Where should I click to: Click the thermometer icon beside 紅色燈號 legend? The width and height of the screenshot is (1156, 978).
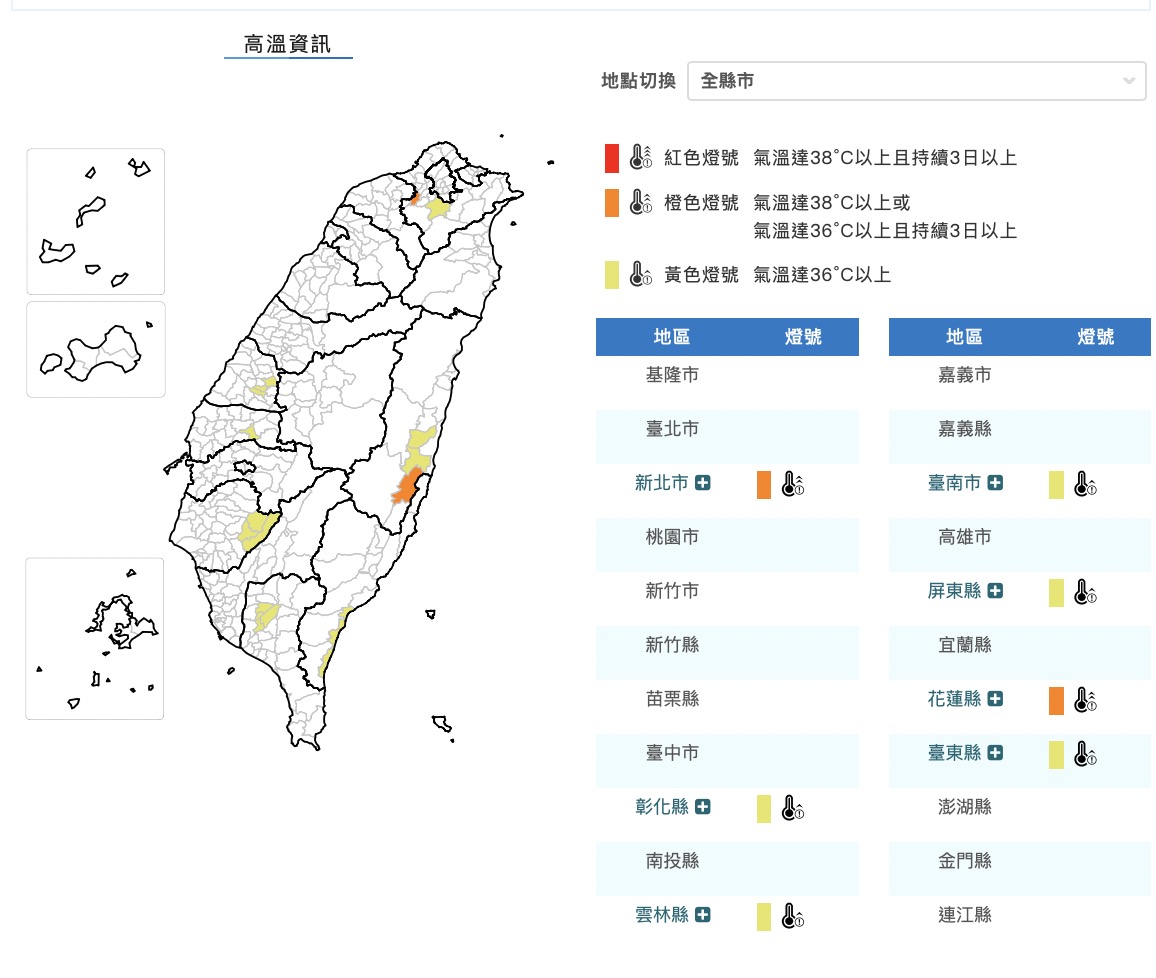641,157
